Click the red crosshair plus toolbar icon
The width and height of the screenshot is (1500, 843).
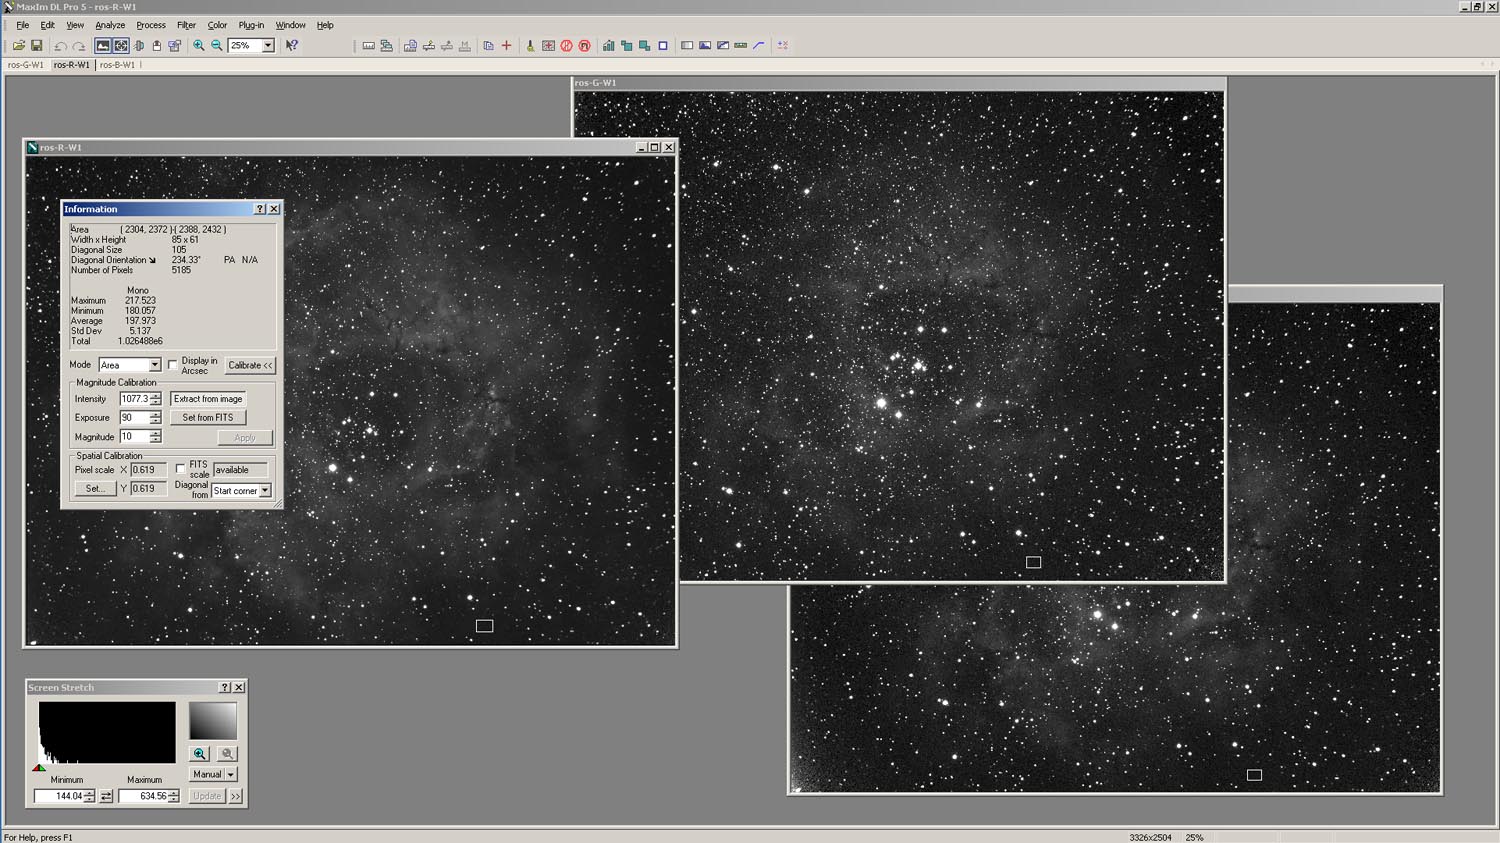506,46
